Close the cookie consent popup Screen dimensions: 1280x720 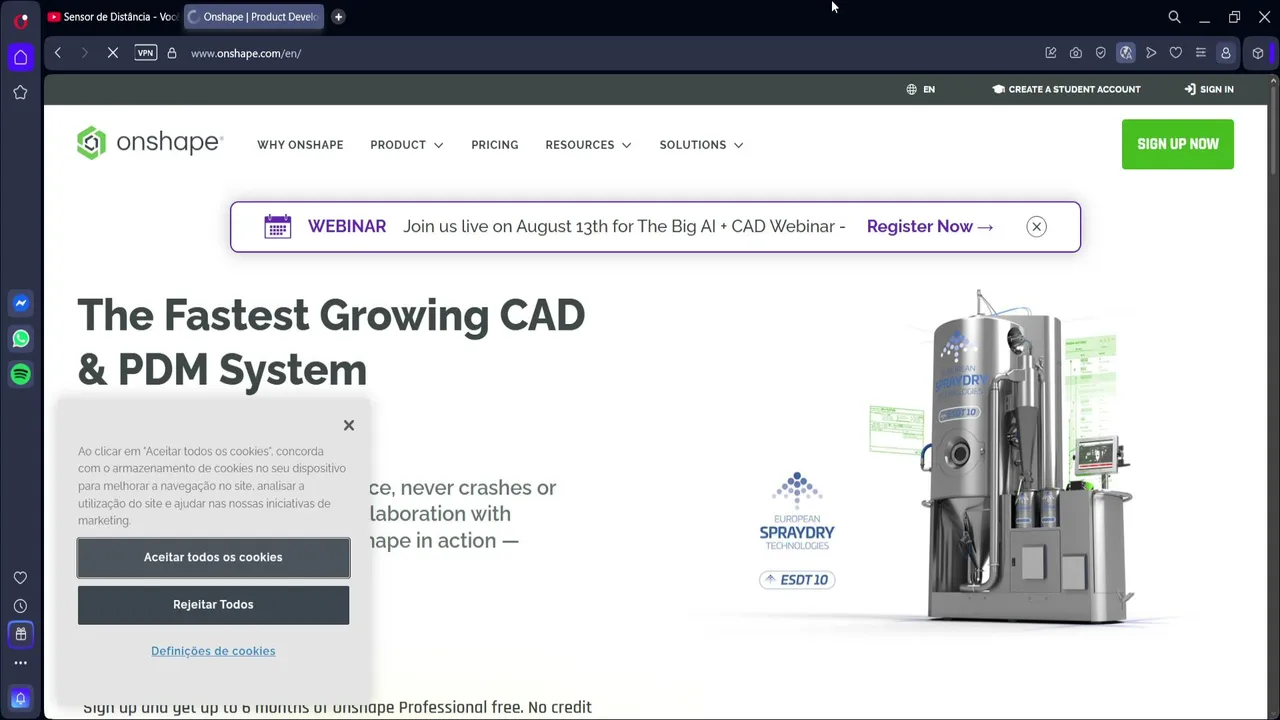pyautogui.click(x=349, y=425)
